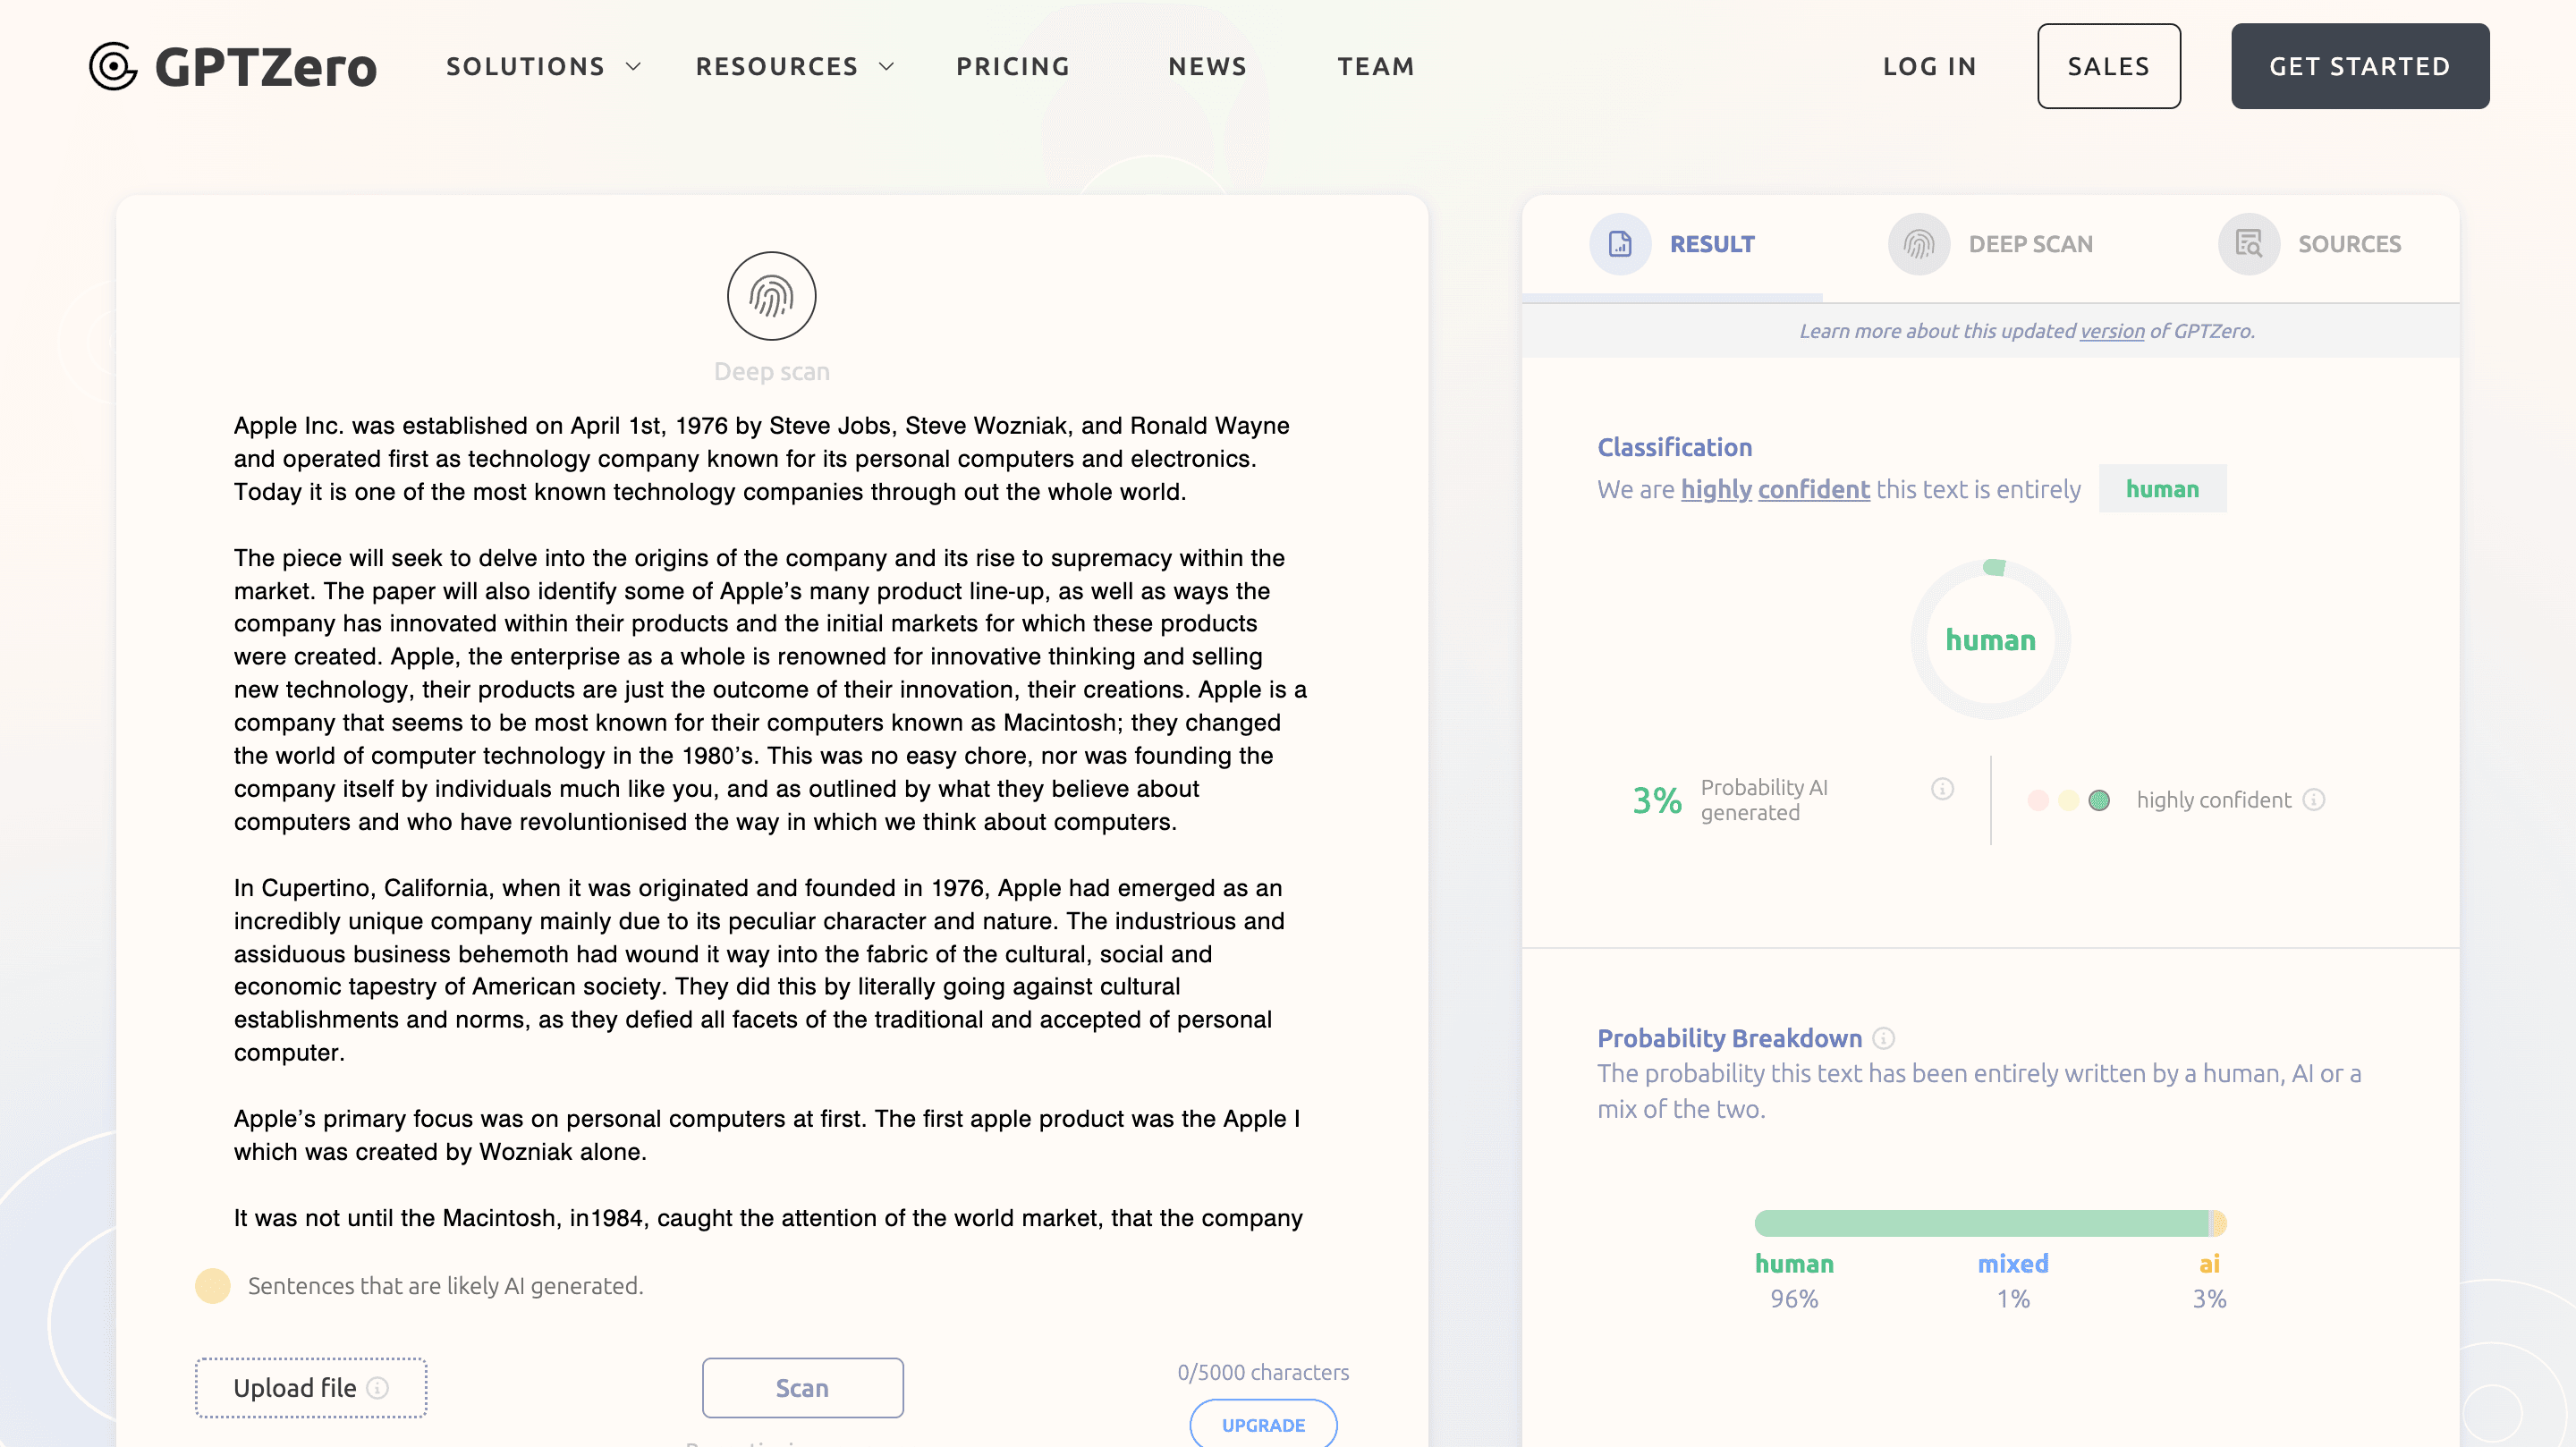Open the Pricing page

point(1013,66)
